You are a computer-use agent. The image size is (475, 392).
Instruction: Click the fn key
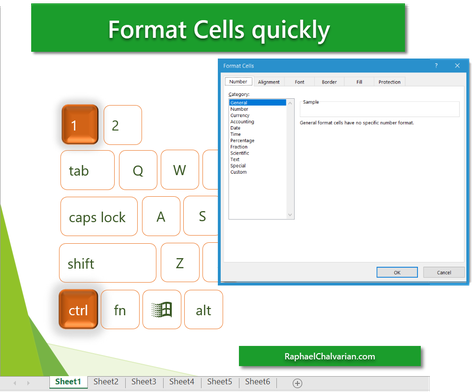120,310
